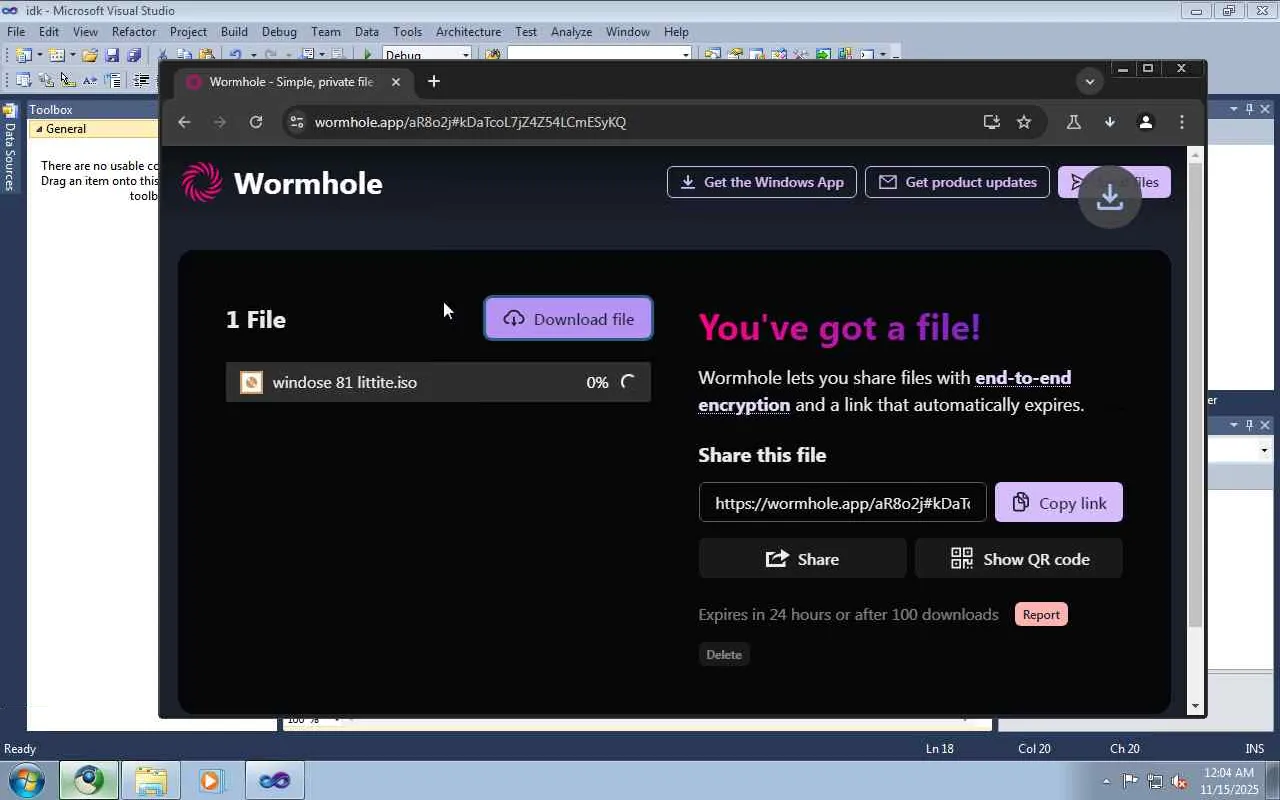Follow the end-to-end encryption link
The image size is (1280, 800).
click(x=885, y=391)
